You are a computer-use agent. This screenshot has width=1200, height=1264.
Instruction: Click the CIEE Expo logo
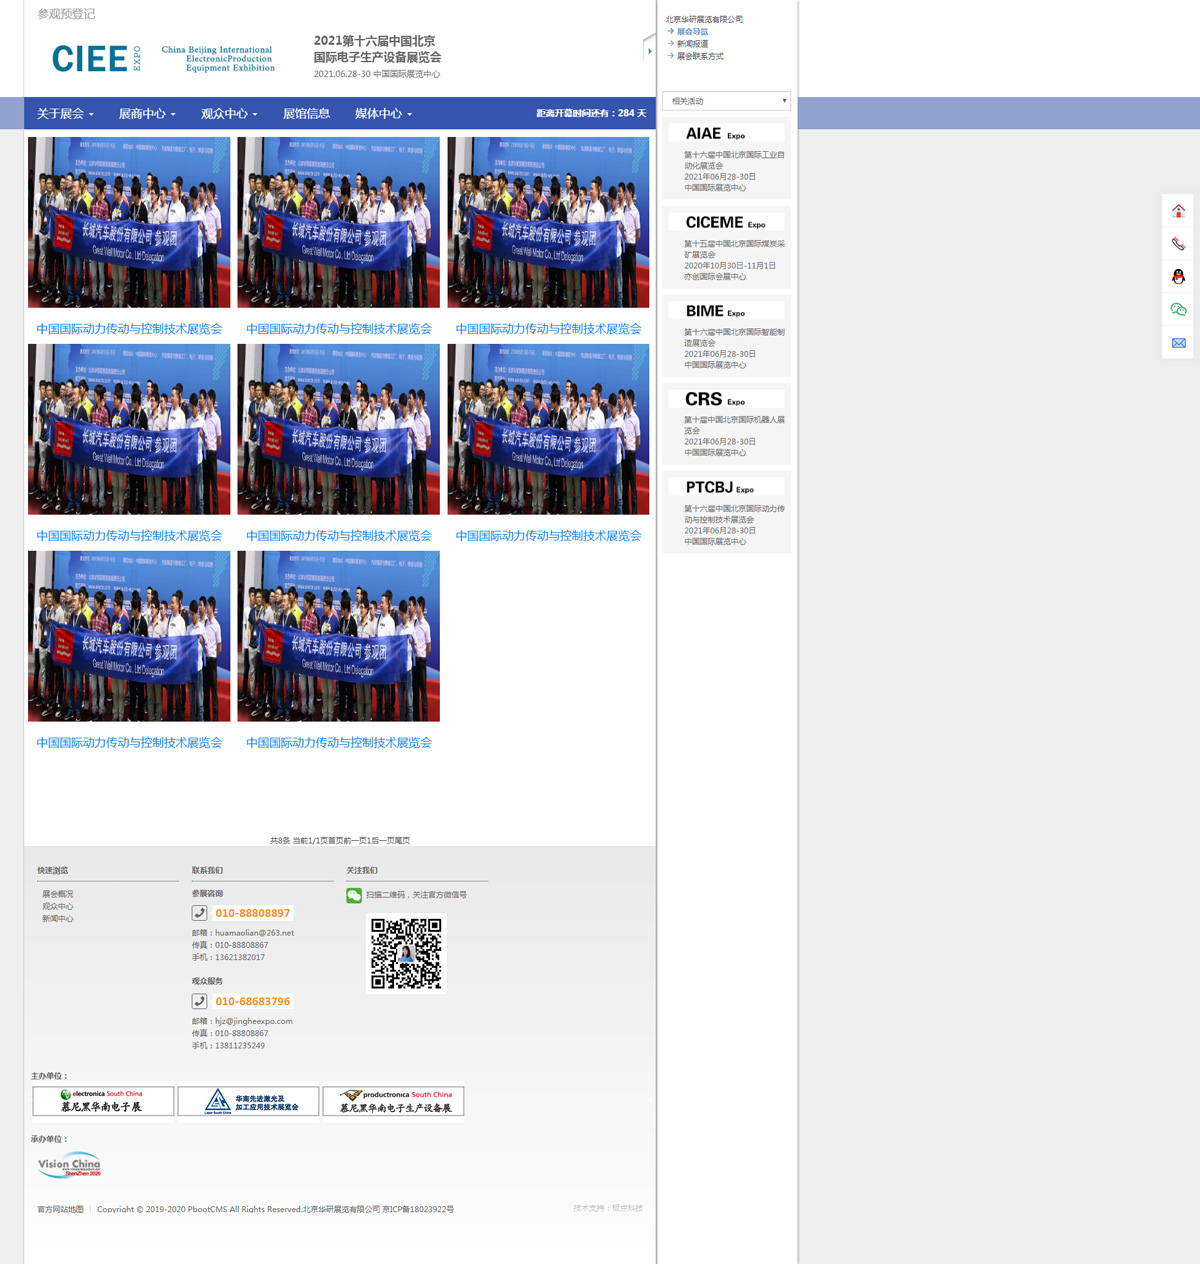pyautogui.click(x=96, y=59)
